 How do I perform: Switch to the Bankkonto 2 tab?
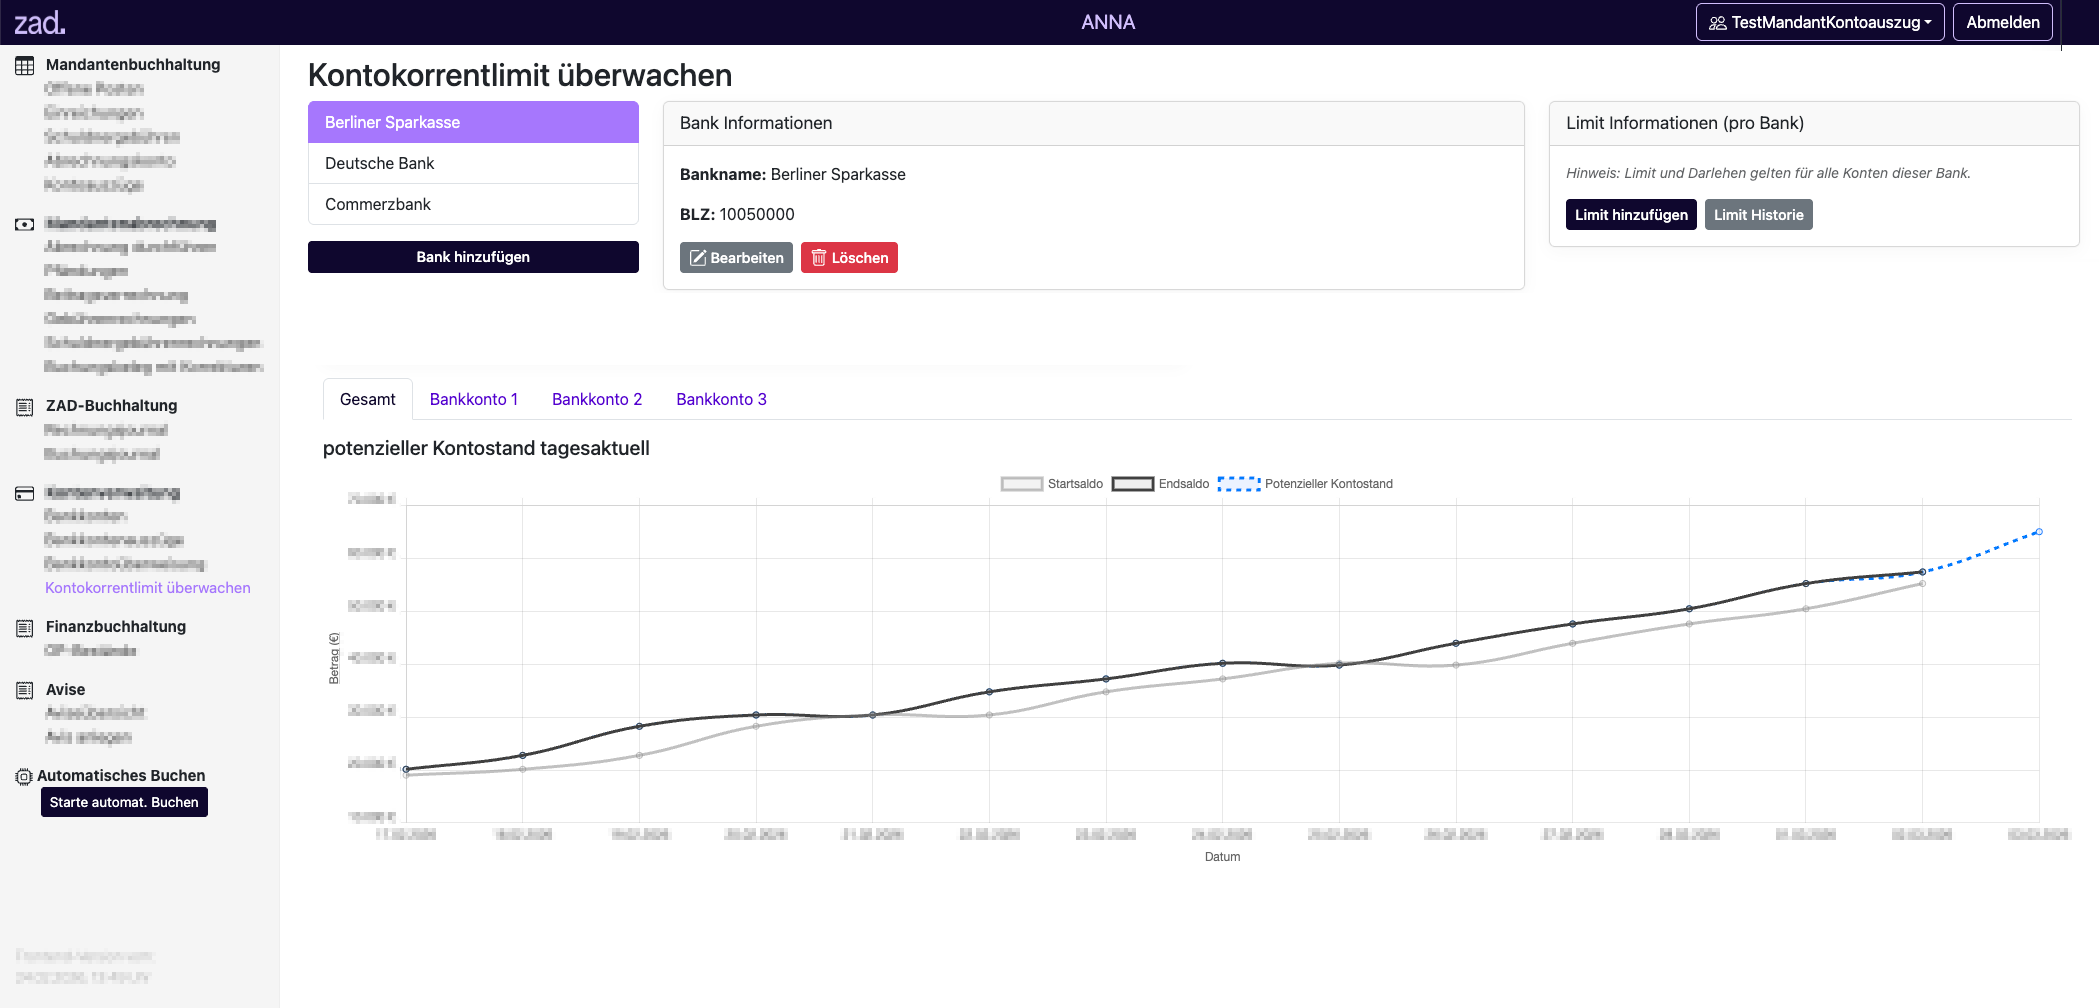(597, 399)
